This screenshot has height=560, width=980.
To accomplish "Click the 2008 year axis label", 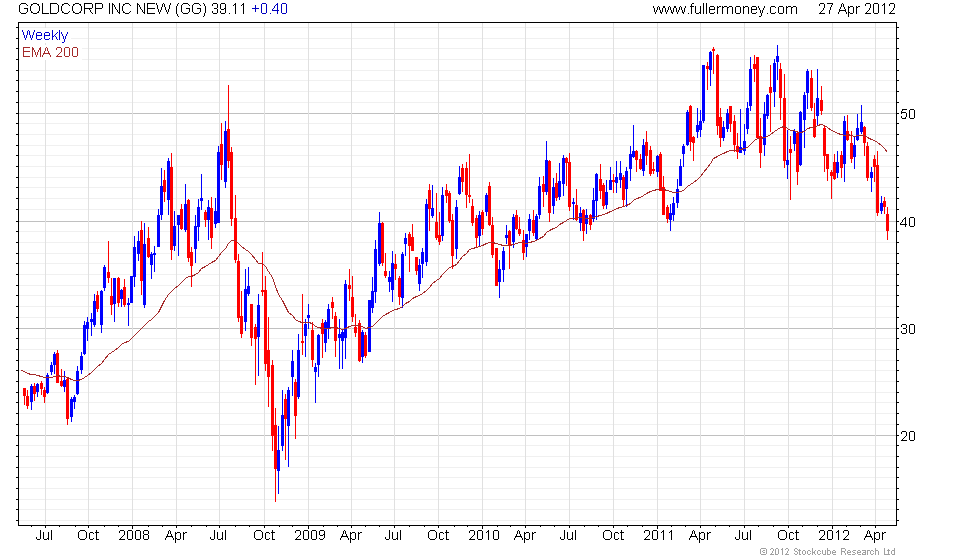I will click(x=134, y=536).
